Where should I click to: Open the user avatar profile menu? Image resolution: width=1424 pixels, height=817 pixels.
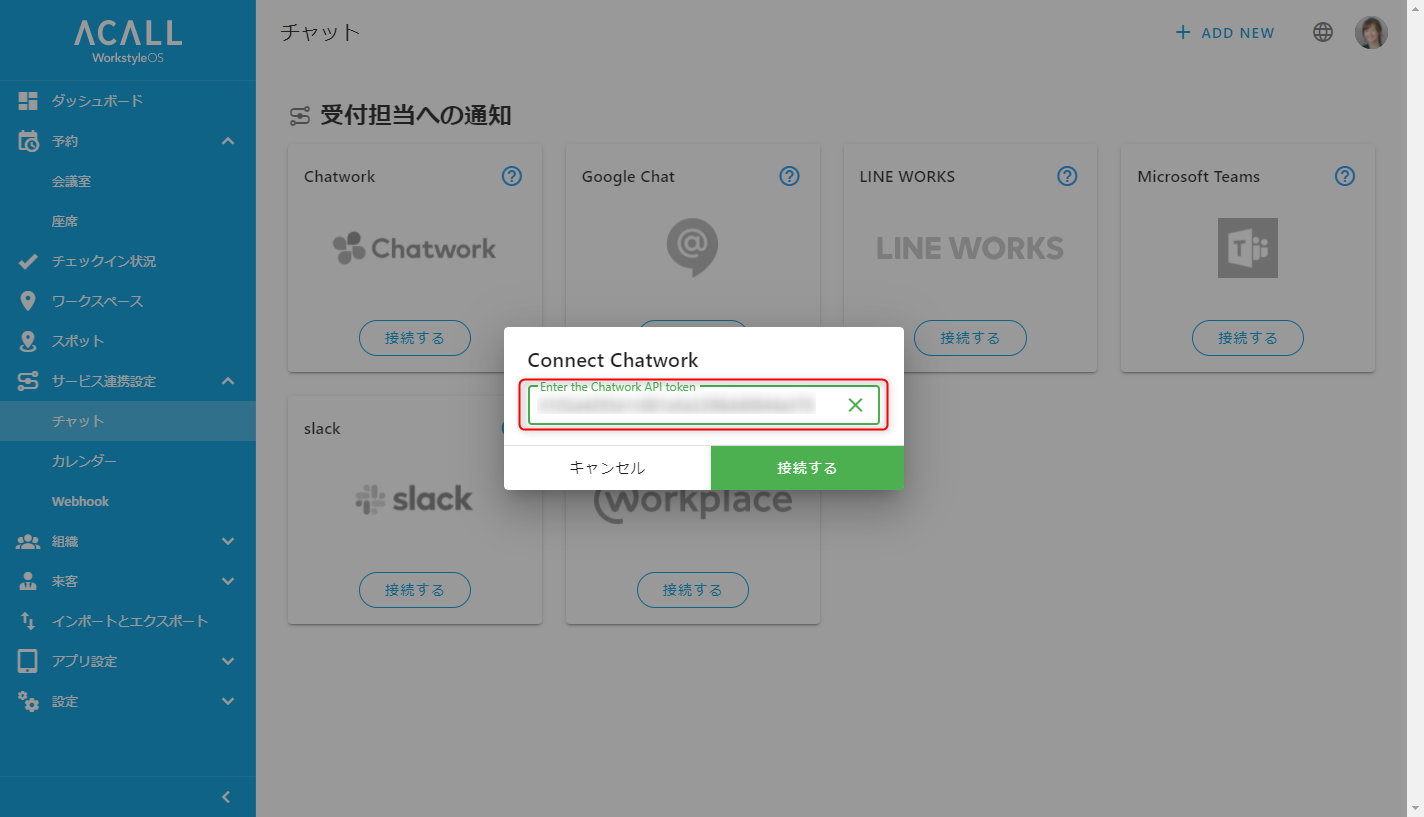pyautogui.click(x=1371, y=32)
